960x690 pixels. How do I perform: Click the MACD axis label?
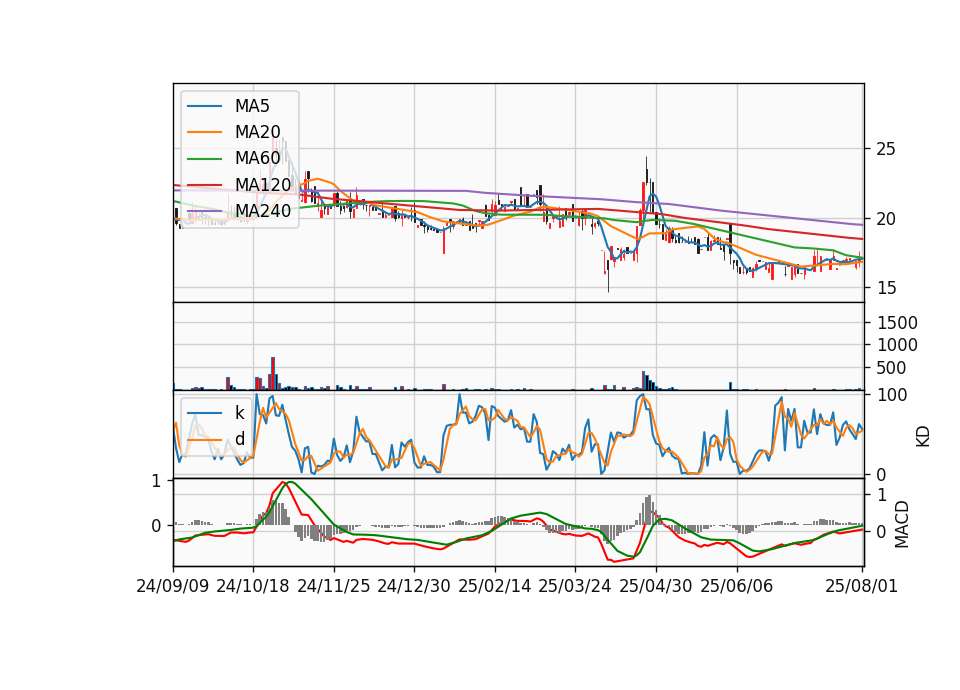click(x=902, y=524)
